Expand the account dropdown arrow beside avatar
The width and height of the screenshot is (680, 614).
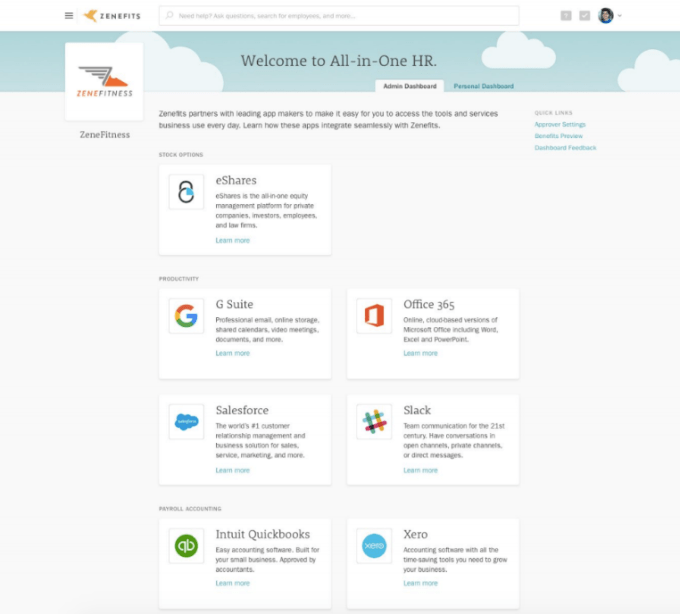(620, 16)
